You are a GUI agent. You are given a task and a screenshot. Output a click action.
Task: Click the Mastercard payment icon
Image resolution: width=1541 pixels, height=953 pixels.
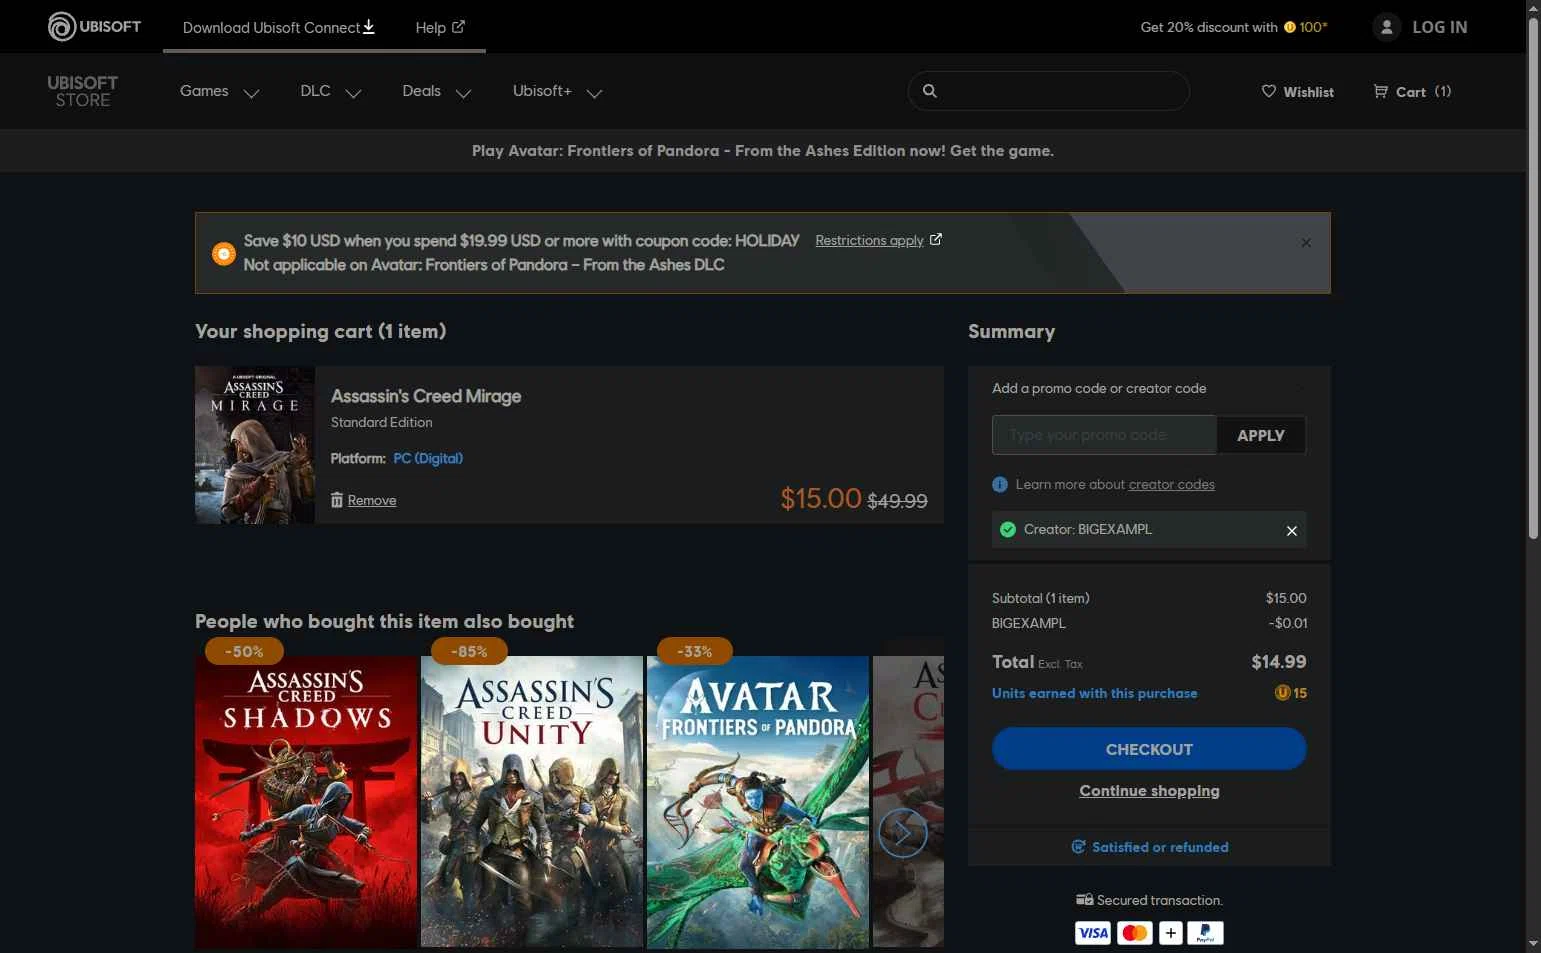1135,933
